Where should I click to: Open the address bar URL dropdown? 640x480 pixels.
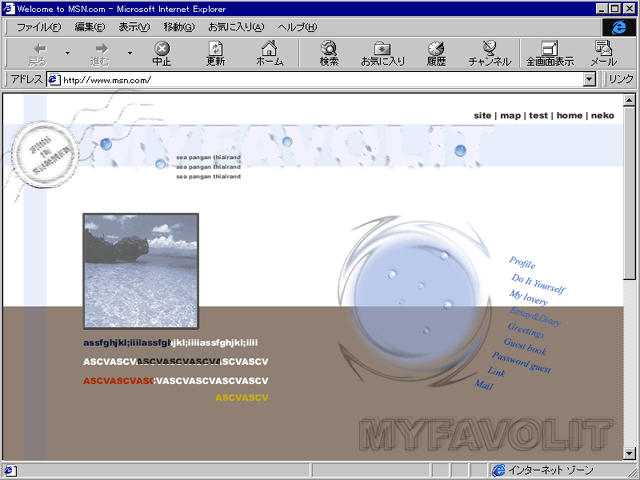coord(589,80)
